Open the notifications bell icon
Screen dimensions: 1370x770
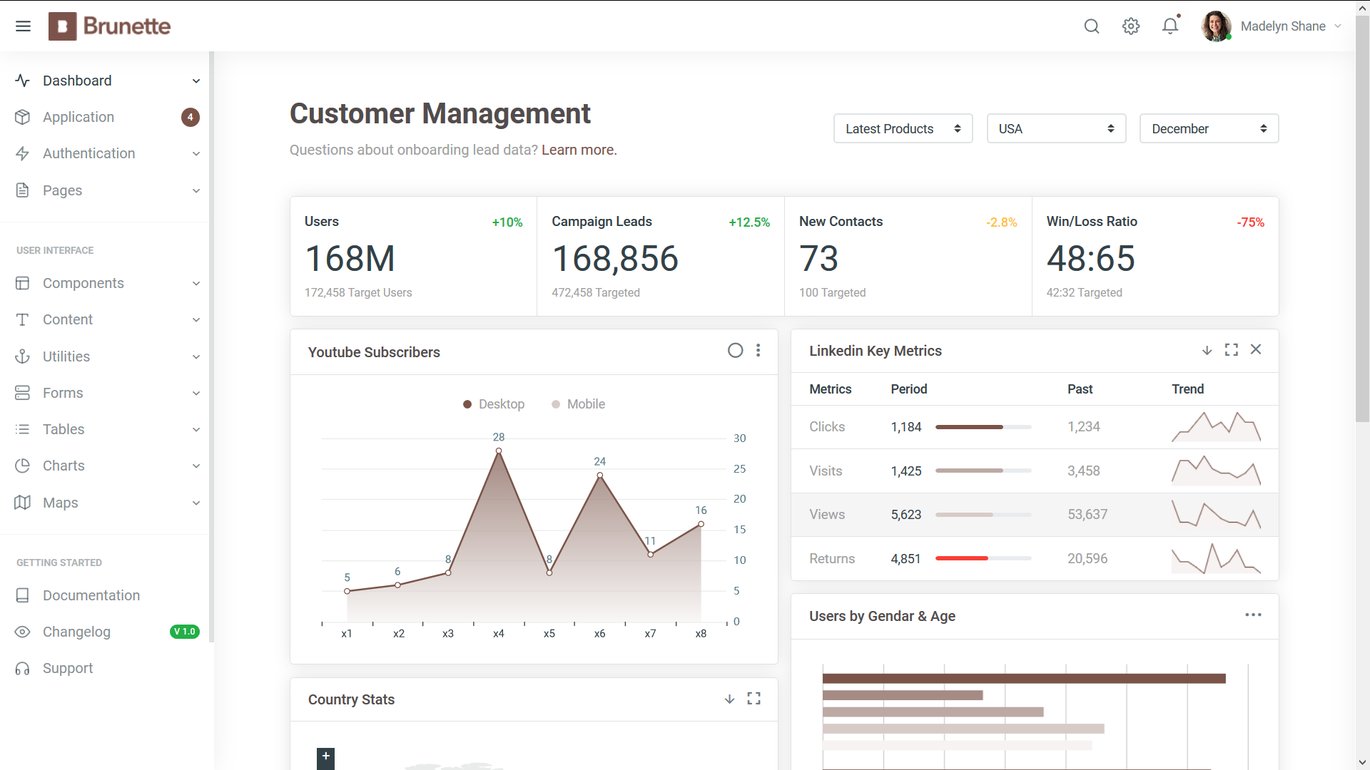tap(1170, 27)
